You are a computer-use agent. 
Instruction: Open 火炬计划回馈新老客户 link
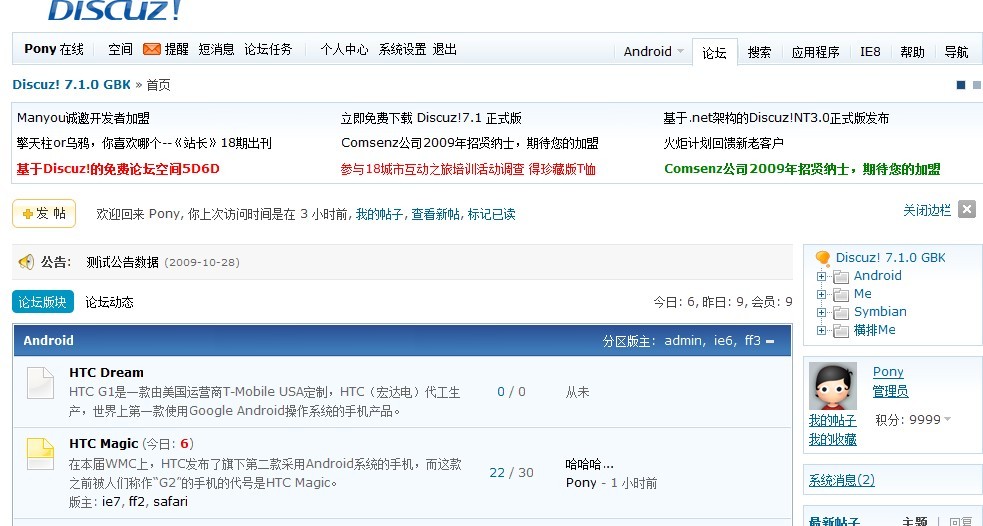[x=723, y=143]
